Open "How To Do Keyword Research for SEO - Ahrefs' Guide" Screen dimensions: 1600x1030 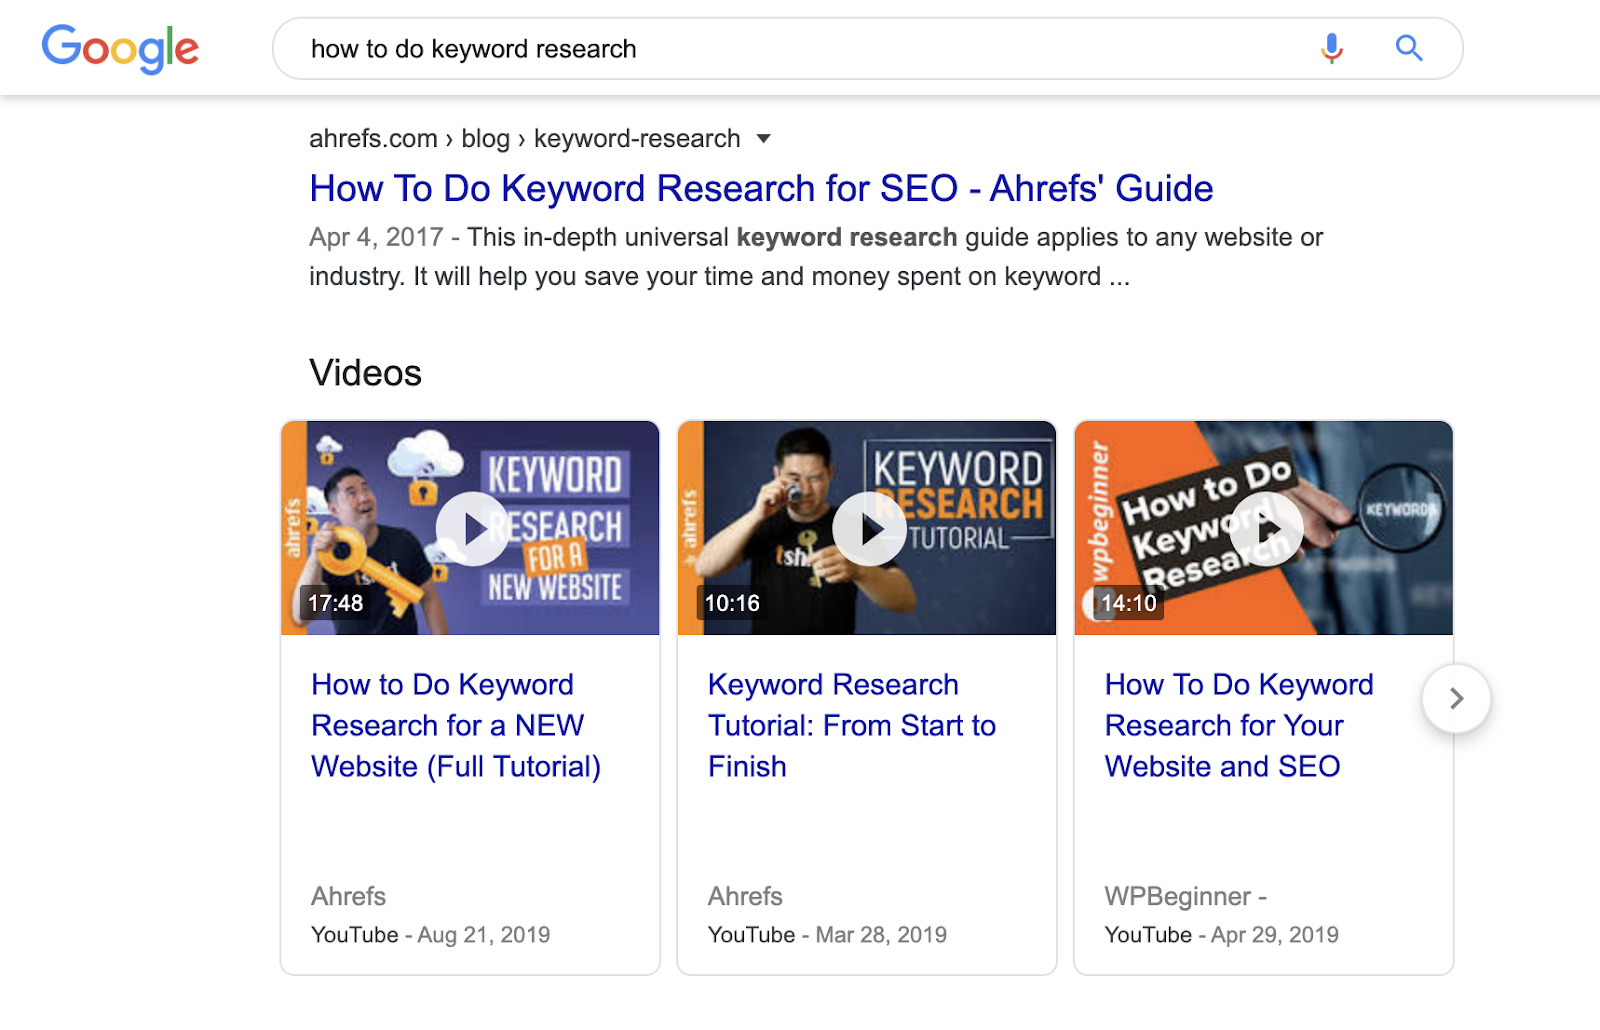click(x=760, y=188)
